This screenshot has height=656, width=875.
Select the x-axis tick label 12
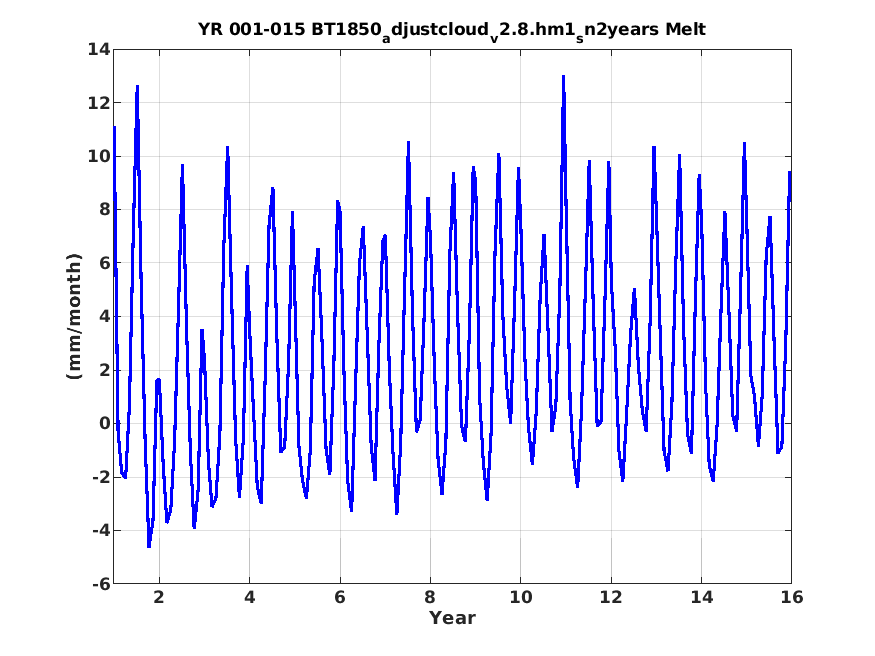tap(610, 597)
